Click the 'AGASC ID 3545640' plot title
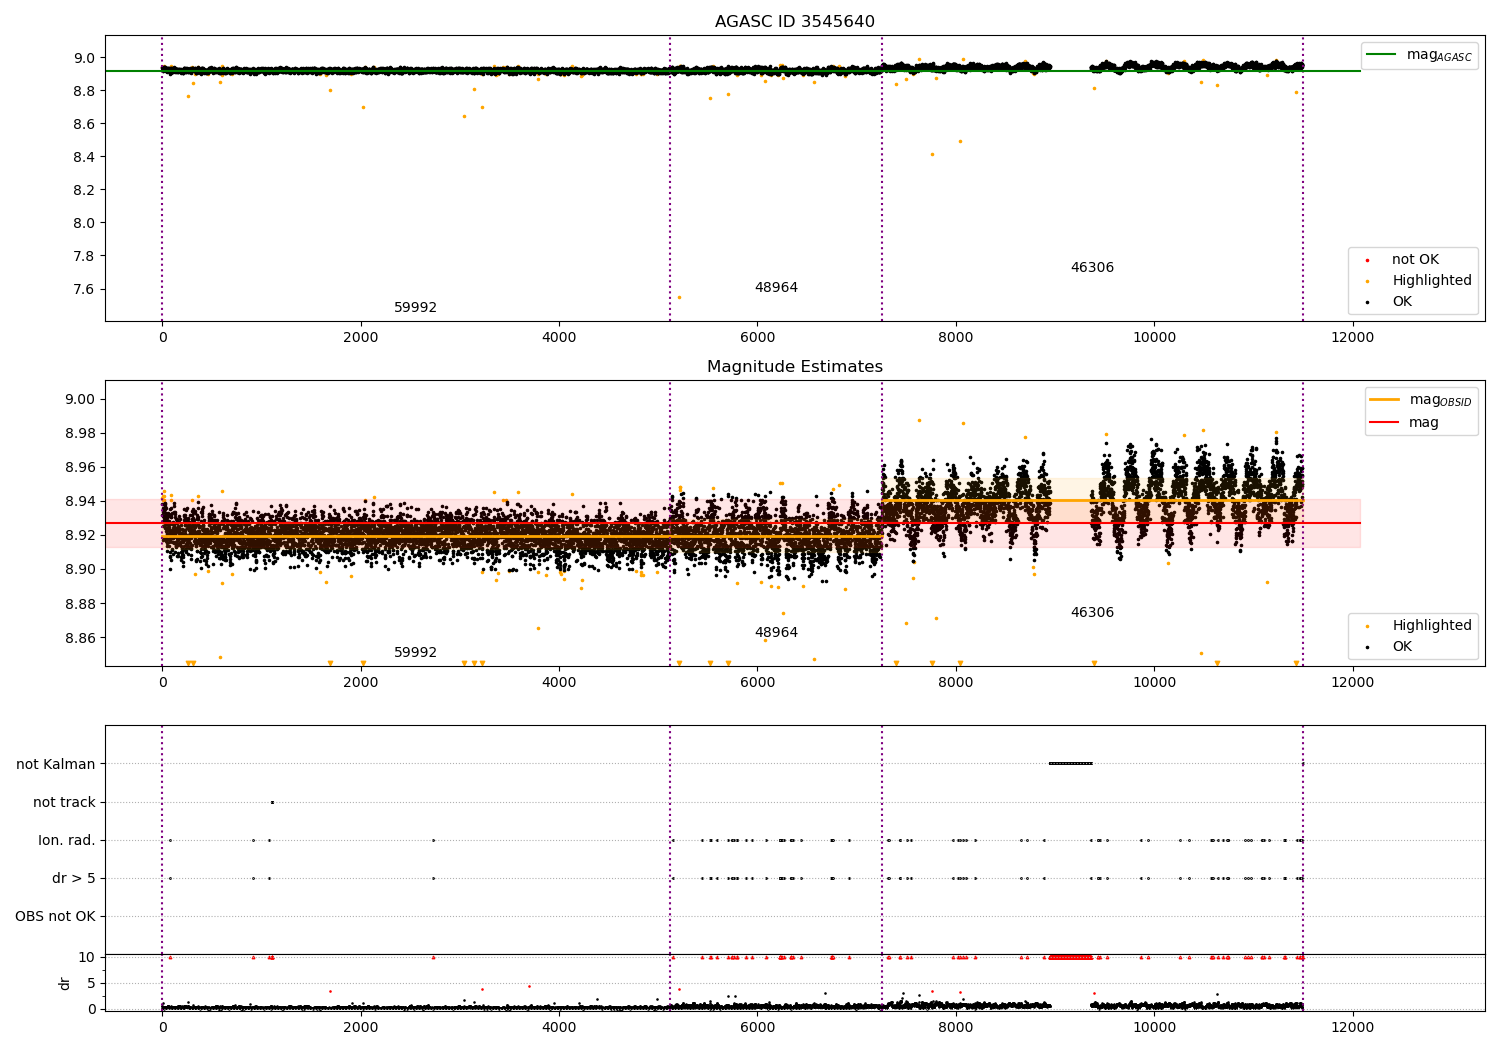This screenshot has width=1500, height=1050. [x=794, y=22]
